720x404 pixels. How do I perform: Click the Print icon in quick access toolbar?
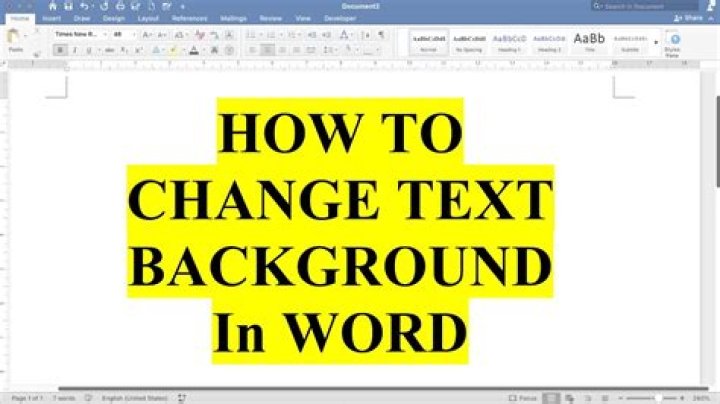tap(122, 6)
